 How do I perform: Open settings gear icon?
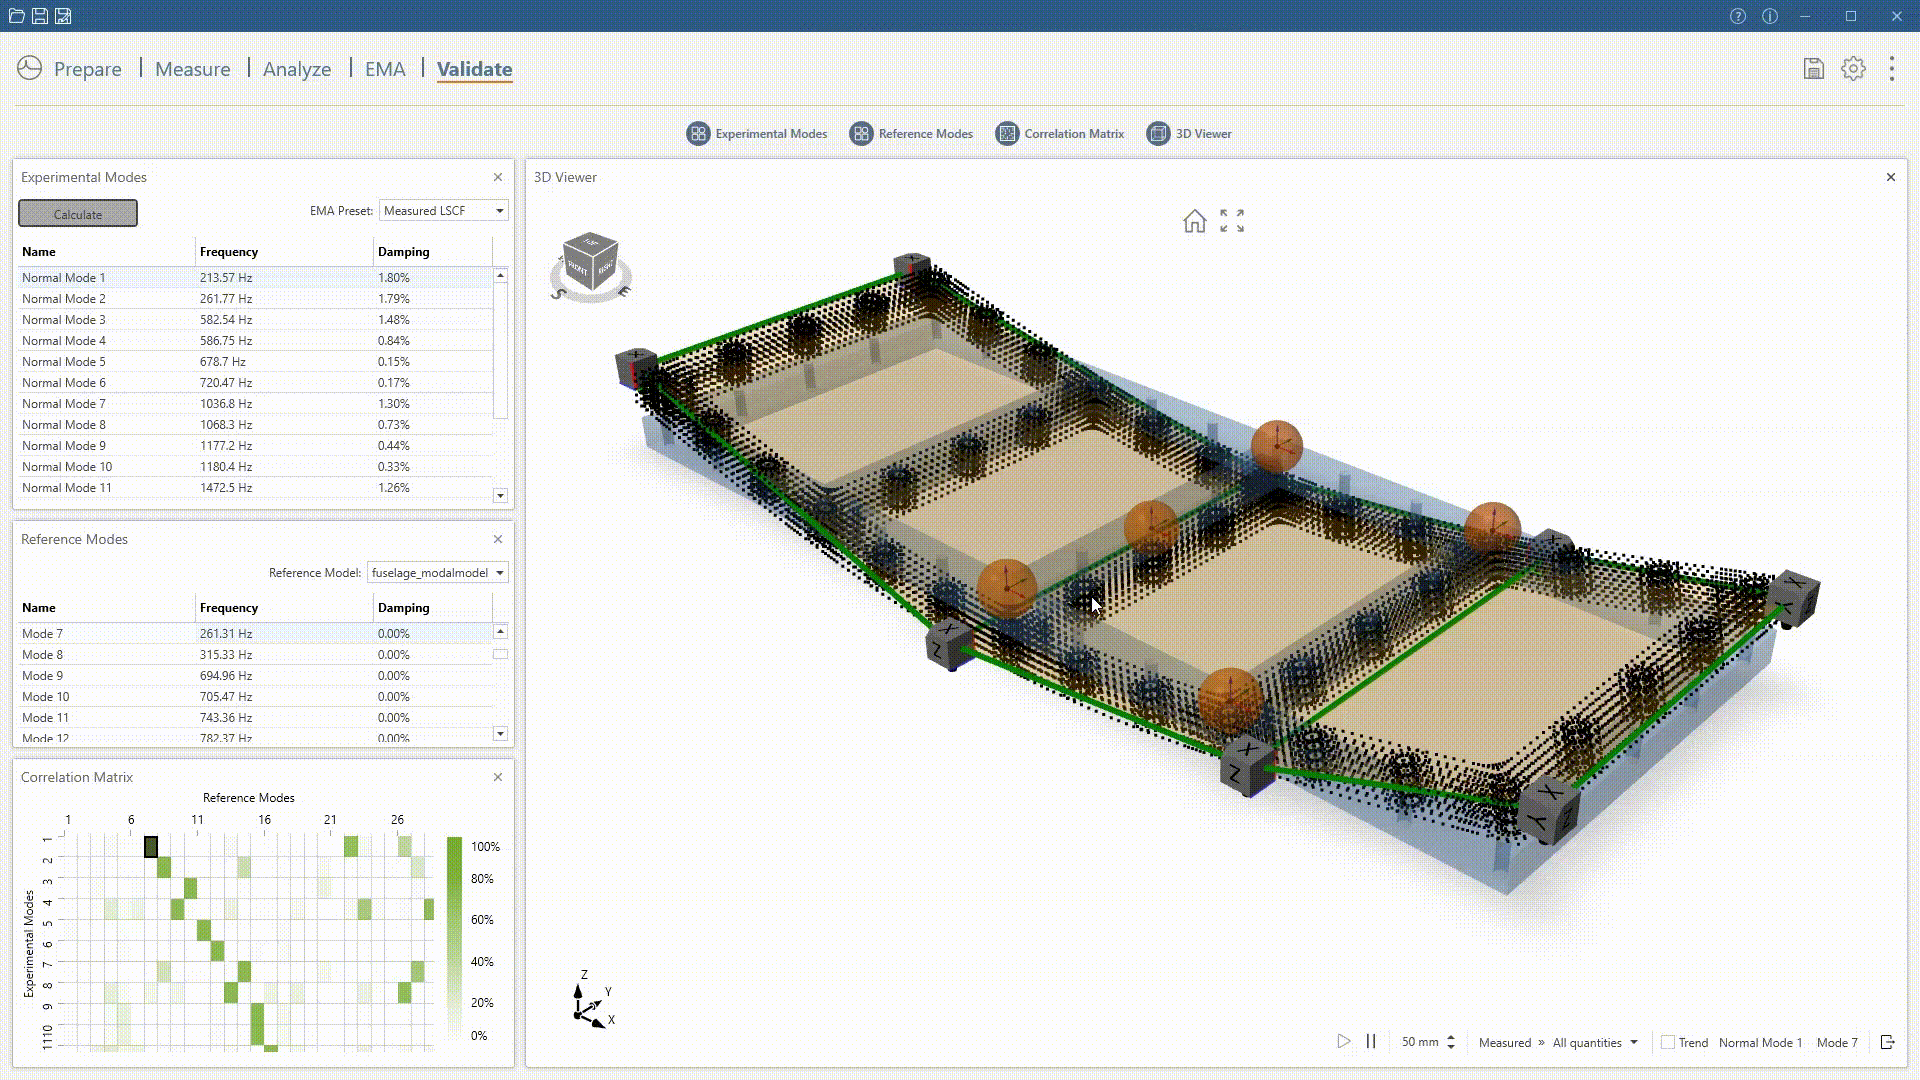(x=1853, y=68)
